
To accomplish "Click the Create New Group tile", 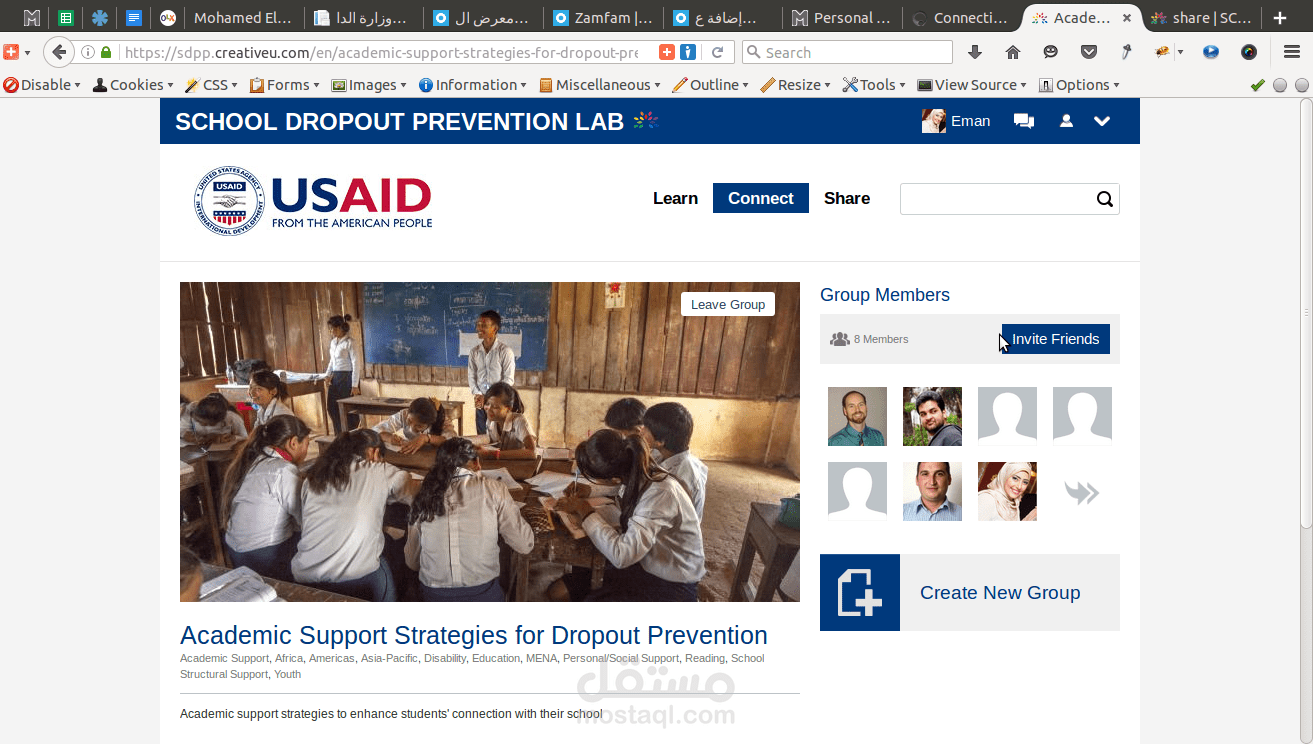I will (970, 593).
